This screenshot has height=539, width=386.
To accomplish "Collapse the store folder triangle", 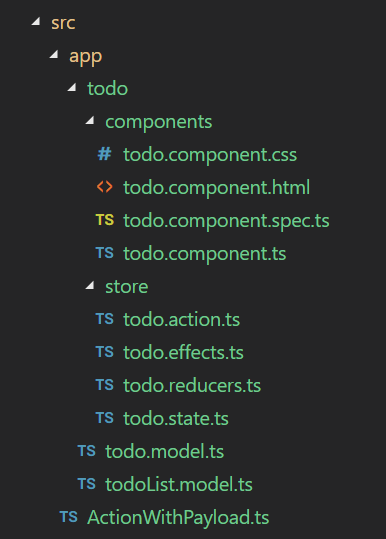I will coord(90,285).
